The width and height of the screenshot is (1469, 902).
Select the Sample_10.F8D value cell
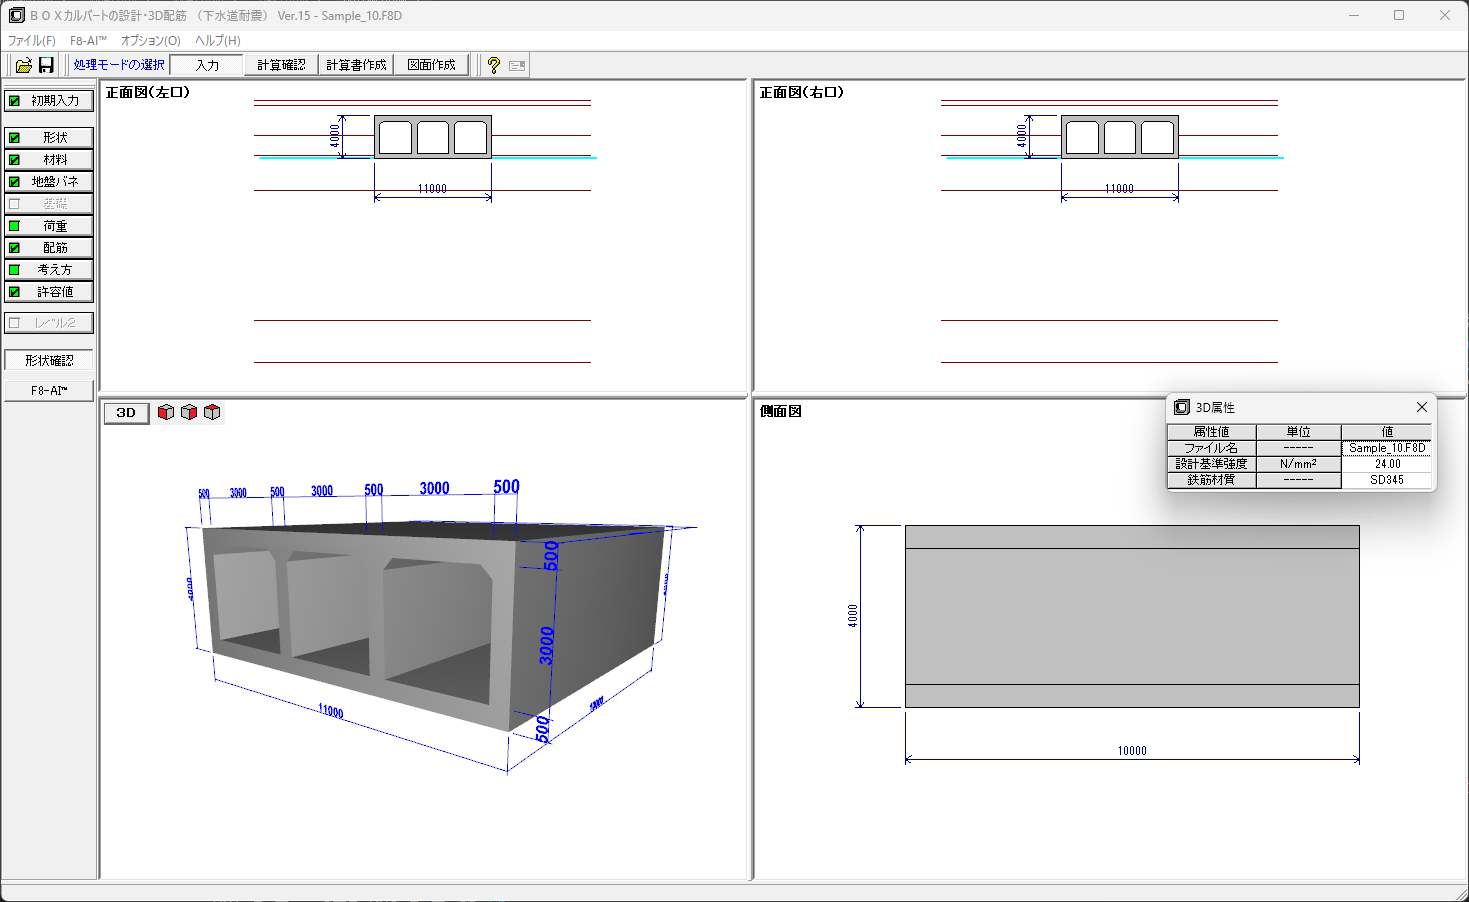[x=1386, y=448]
